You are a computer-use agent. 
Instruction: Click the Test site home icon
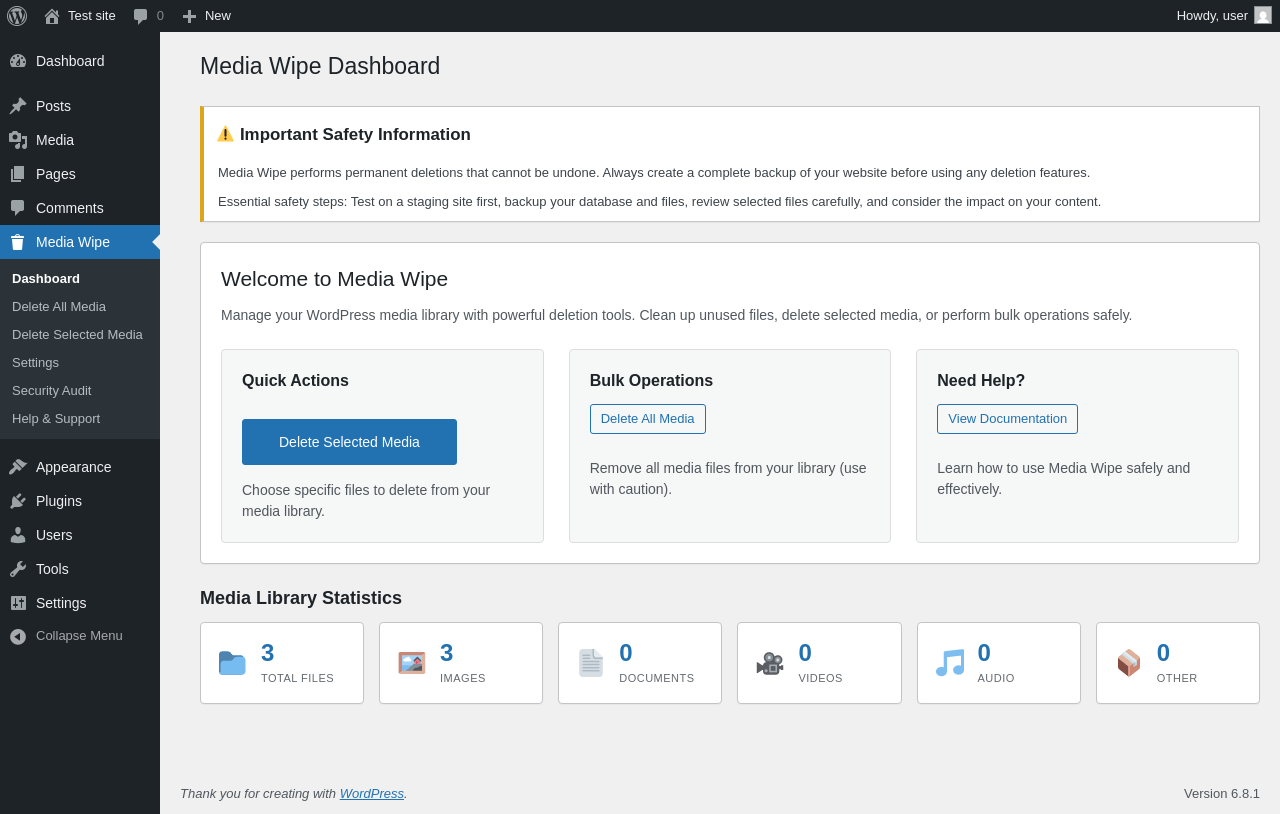coord(52,16)
